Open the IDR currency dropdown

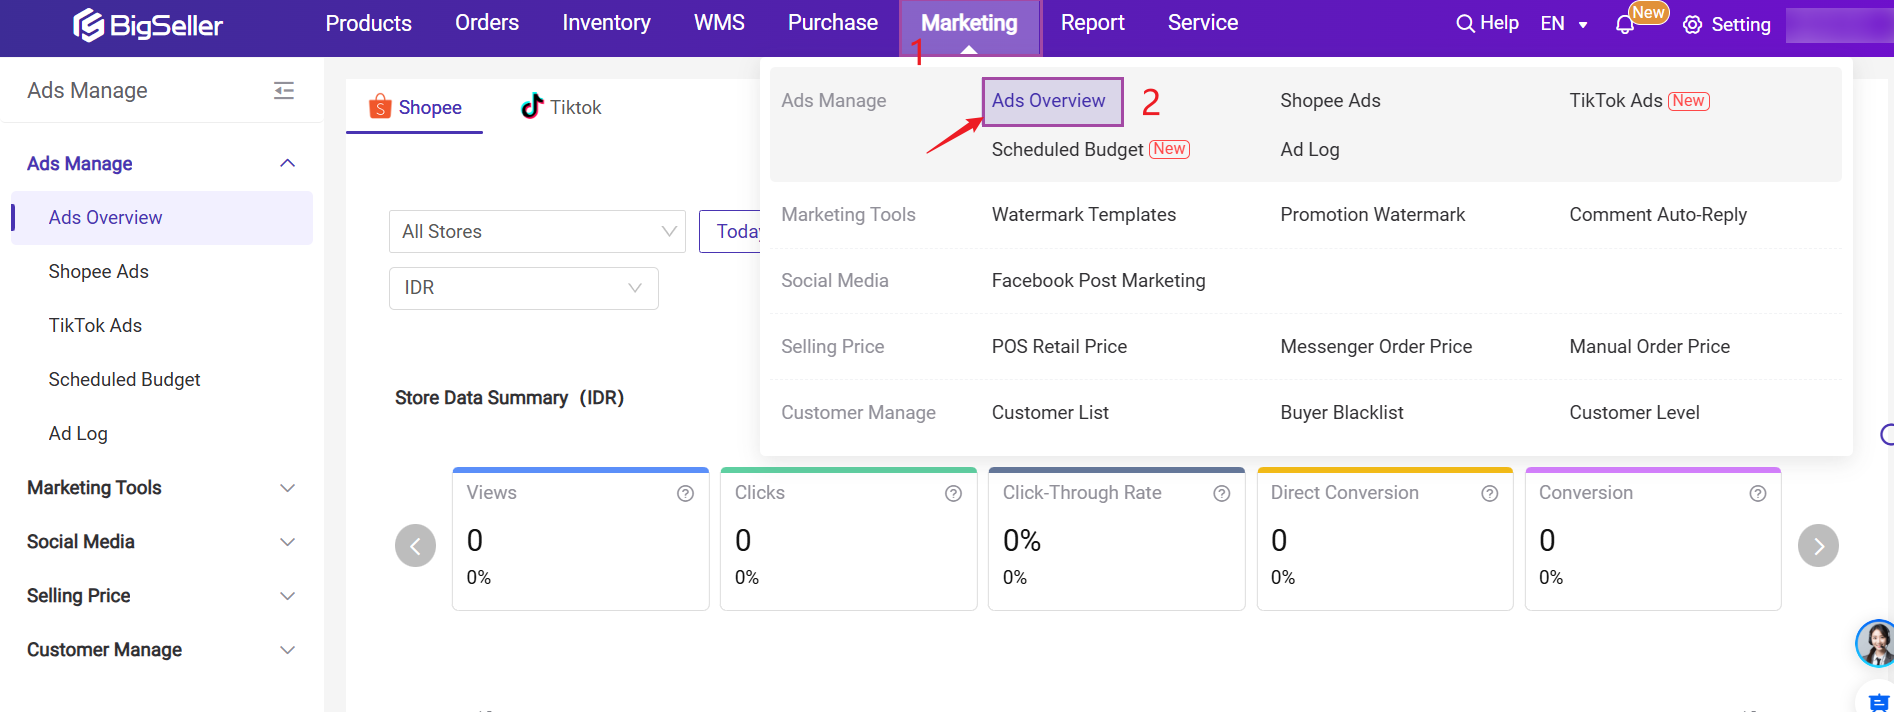pyautogui.click(x=523, y=288)
